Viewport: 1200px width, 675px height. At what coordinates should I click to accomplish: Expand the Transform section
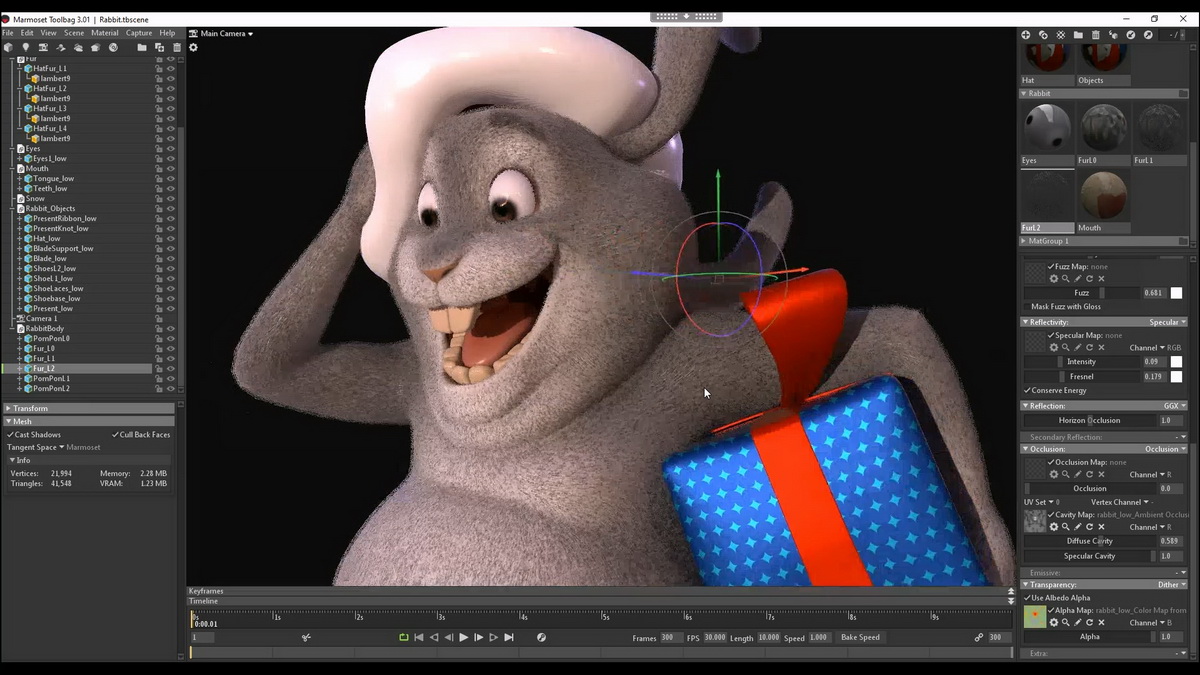(x=89, y=408)
